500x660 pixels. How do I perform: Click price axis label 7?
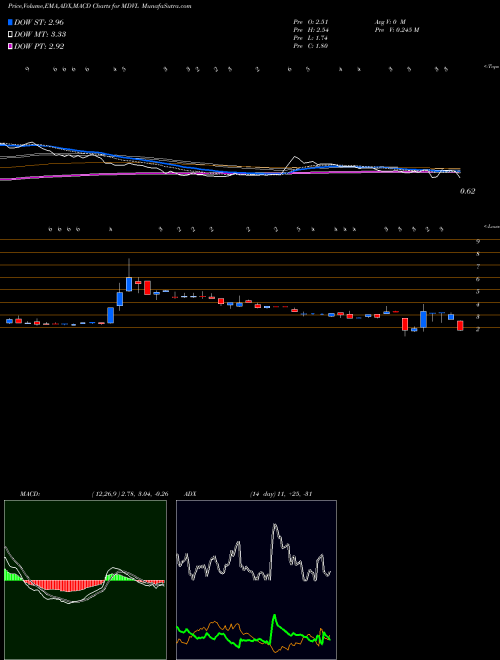coord(478,267)
